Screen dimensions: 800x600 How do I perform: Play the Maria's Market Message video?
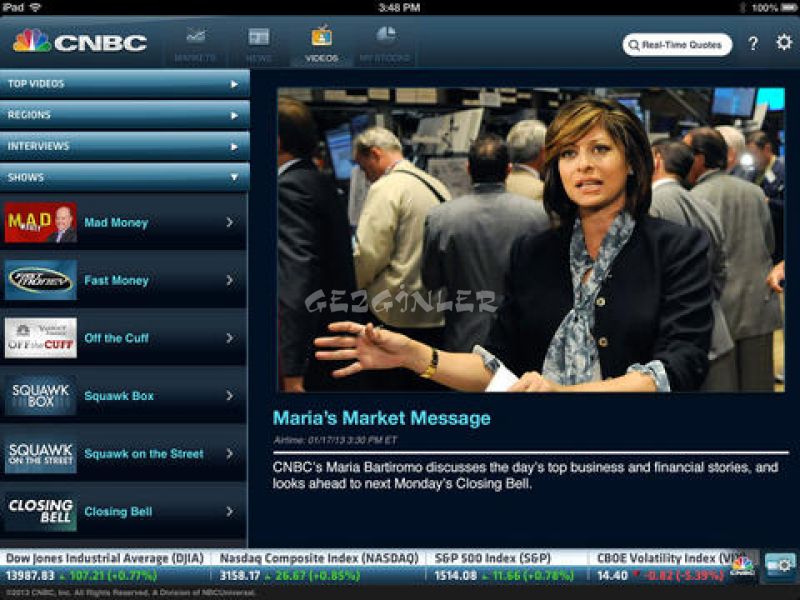click(531, 240)
